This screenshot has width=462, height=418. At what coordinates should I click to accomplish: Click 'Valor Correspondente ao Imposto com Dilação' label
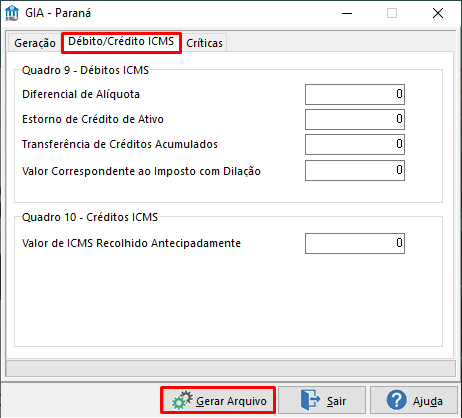141,171
